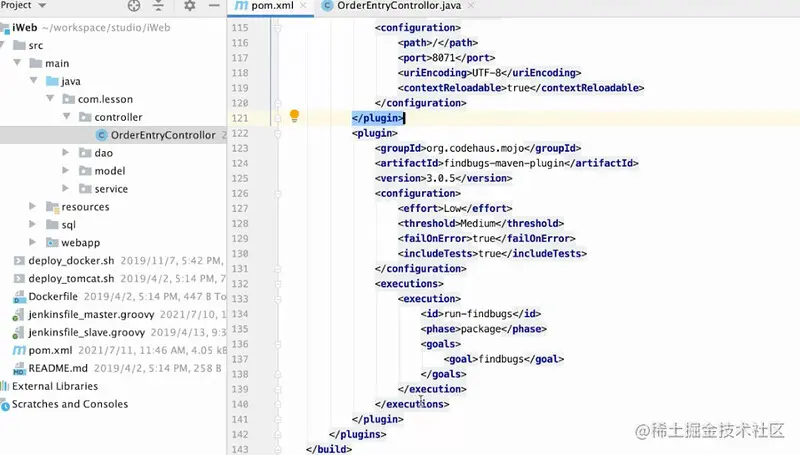Select Dockerfile in project tree

(53, 296)
